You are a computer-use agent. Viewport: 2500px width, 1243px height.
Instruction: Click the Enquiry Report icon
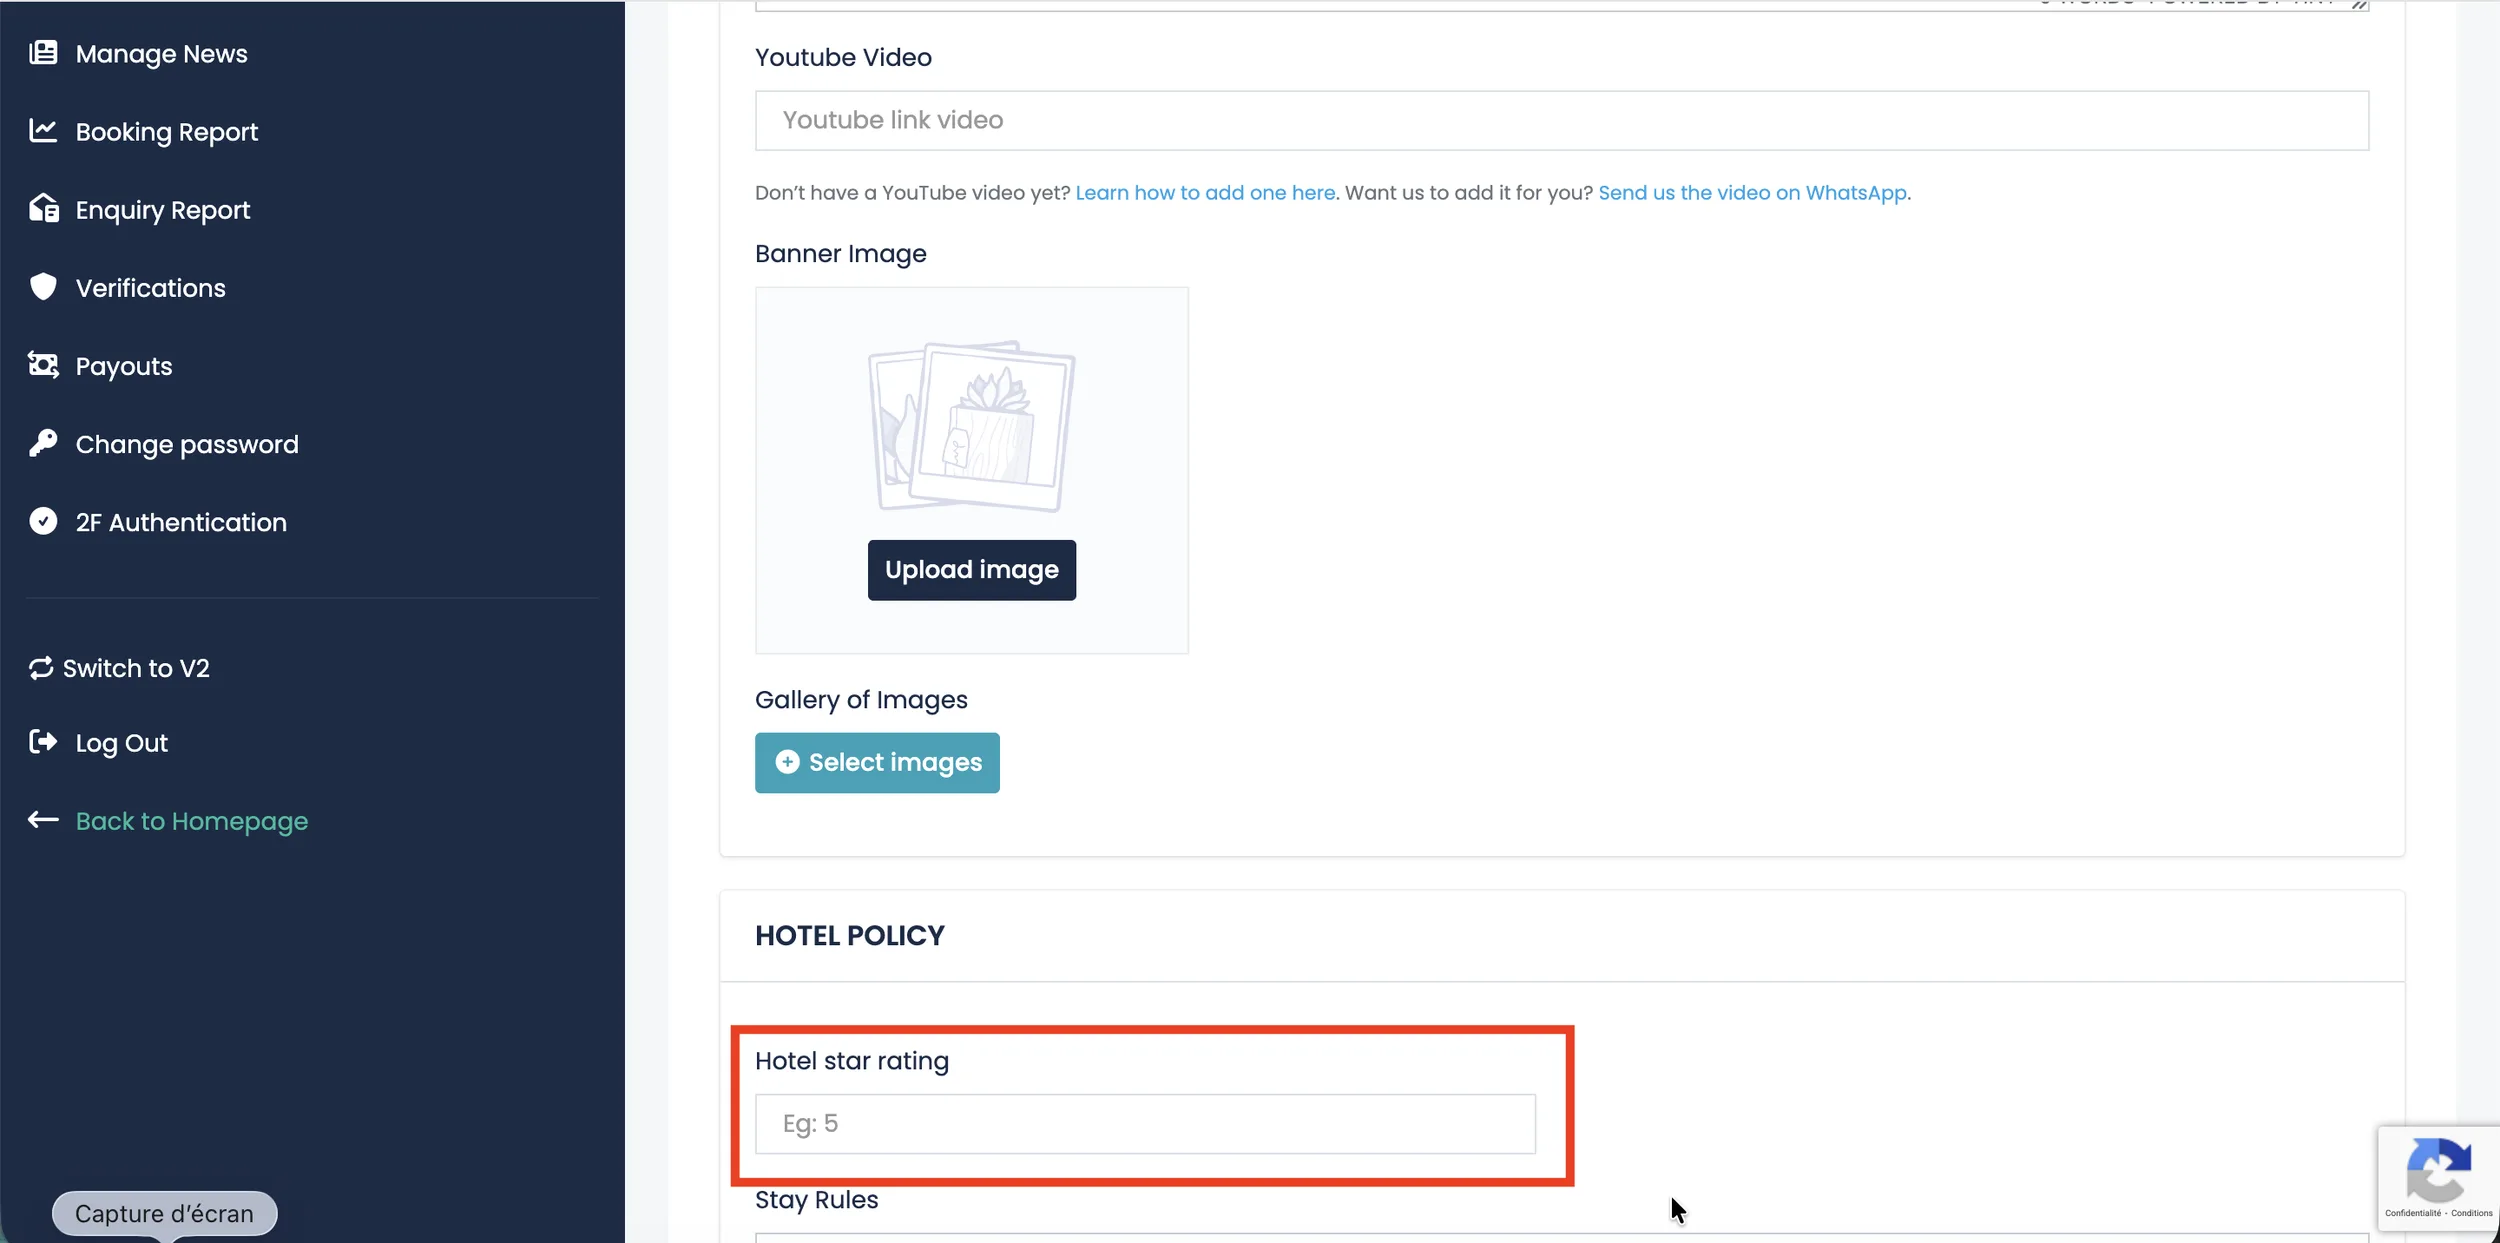[43, 209]
